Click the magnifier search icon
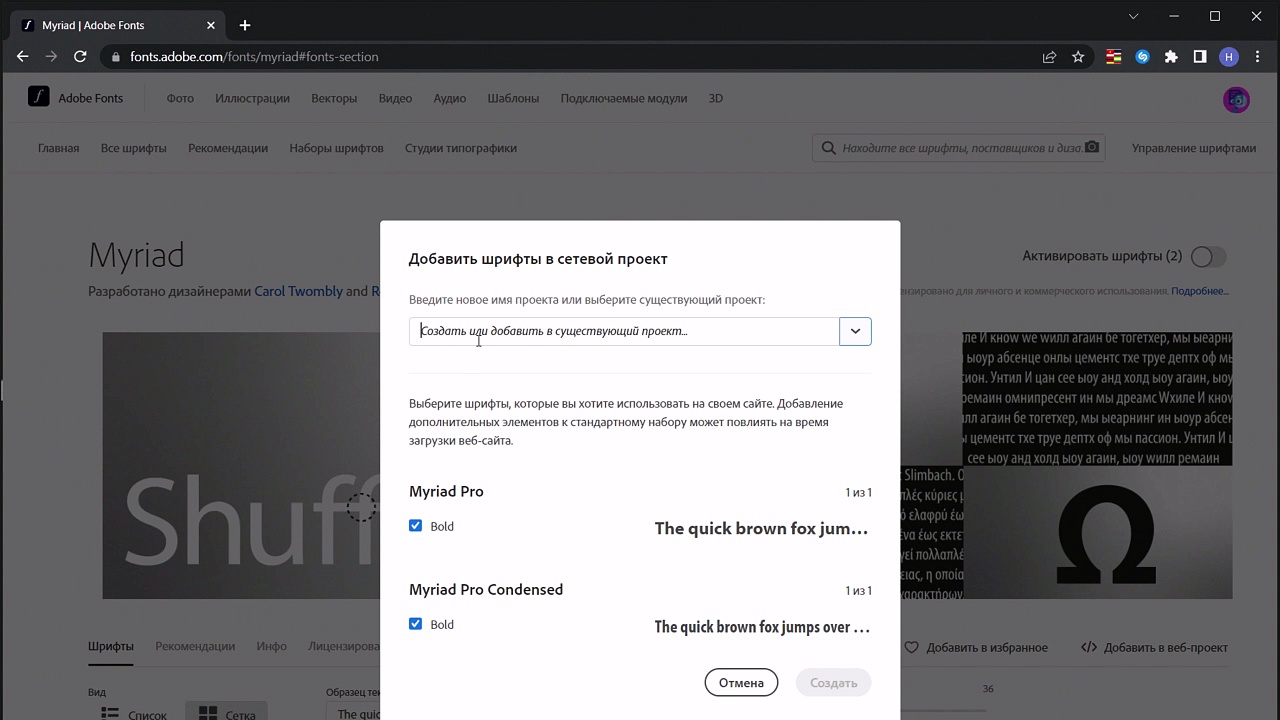1280x720 pixels. pyautogui.click(x=828, y=148)
